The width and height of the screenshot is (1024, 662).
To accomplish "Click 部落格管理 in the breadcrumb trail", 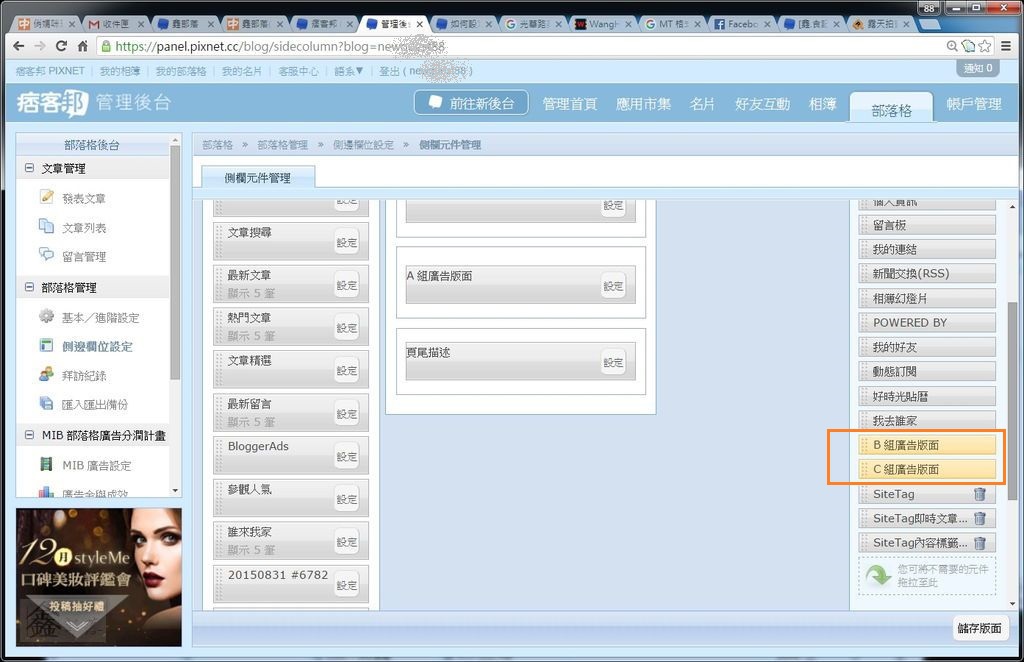I will tap(282, 144).
